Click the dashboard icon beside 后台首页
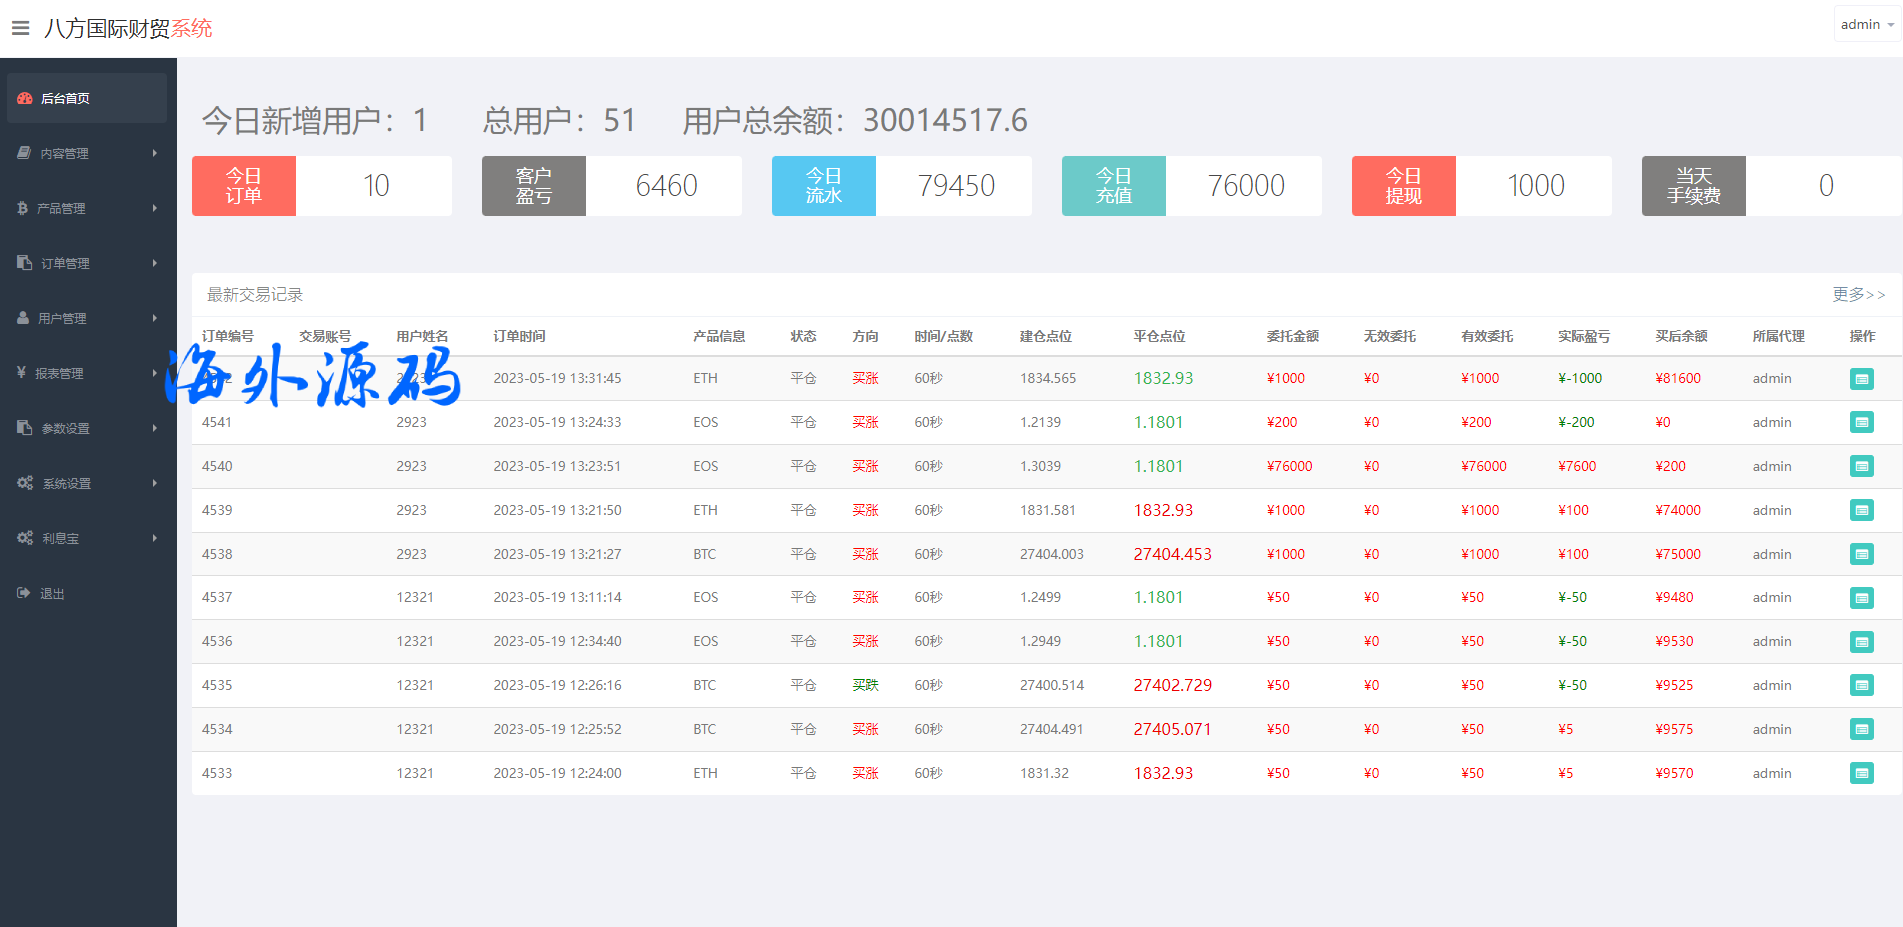The height and width of the screenshot is (927, 1903). (x=25, y=98)
